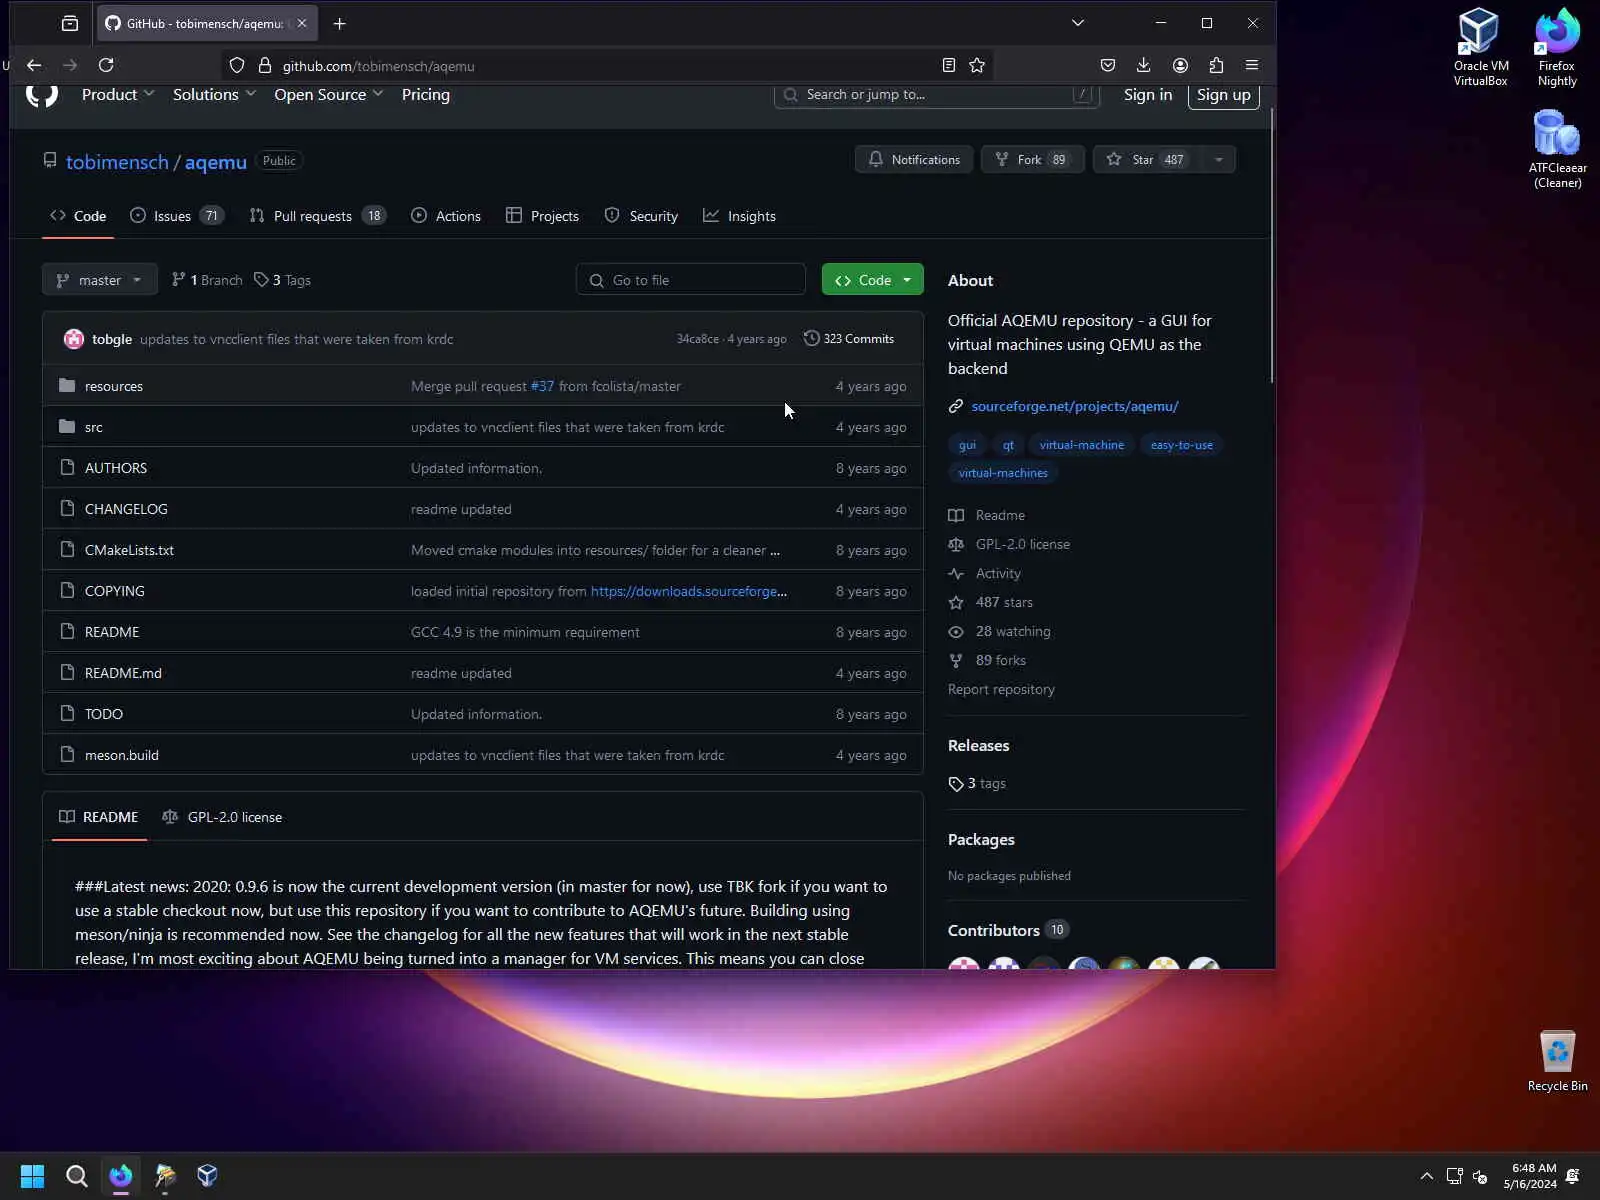The height and width of the screenshot is (1200, 1600).
Task: Close the GitHub aqemu tab
Action: click(x=302, y=23)
